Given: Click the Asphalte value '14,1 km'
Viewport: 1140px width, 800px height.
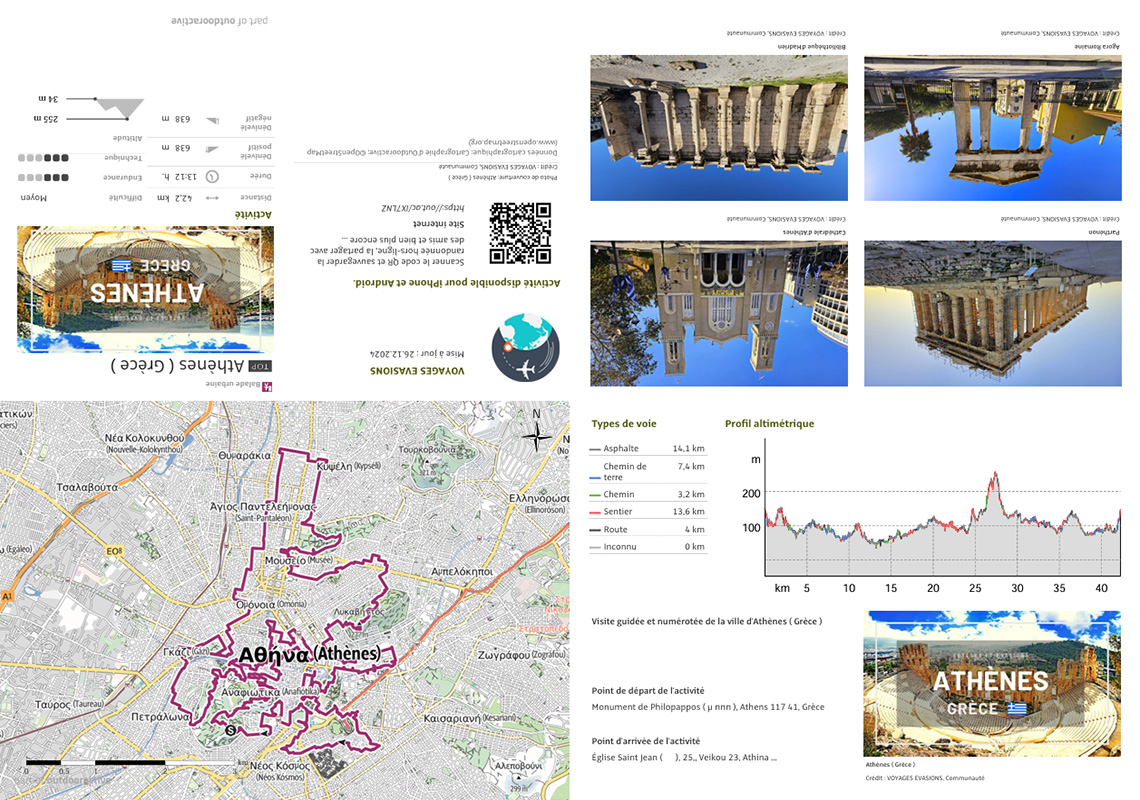Looking at the screenshot, I should coord(689,449).
